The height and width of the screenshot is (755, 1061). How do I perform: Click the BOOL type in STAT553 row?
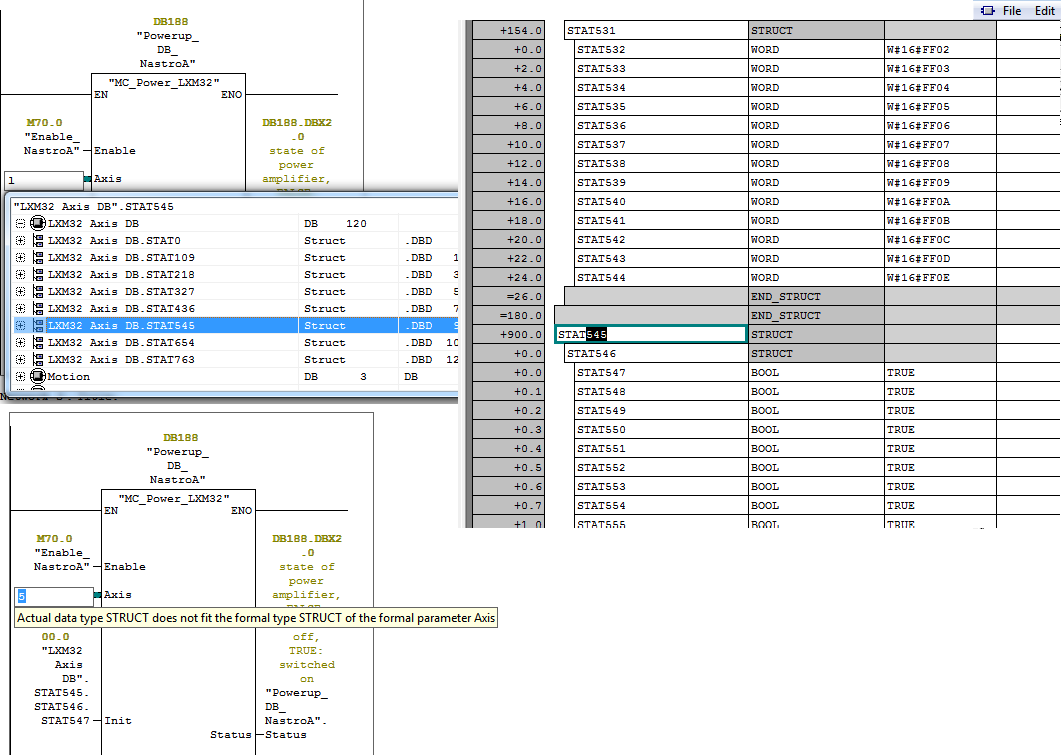pos(816,486)
